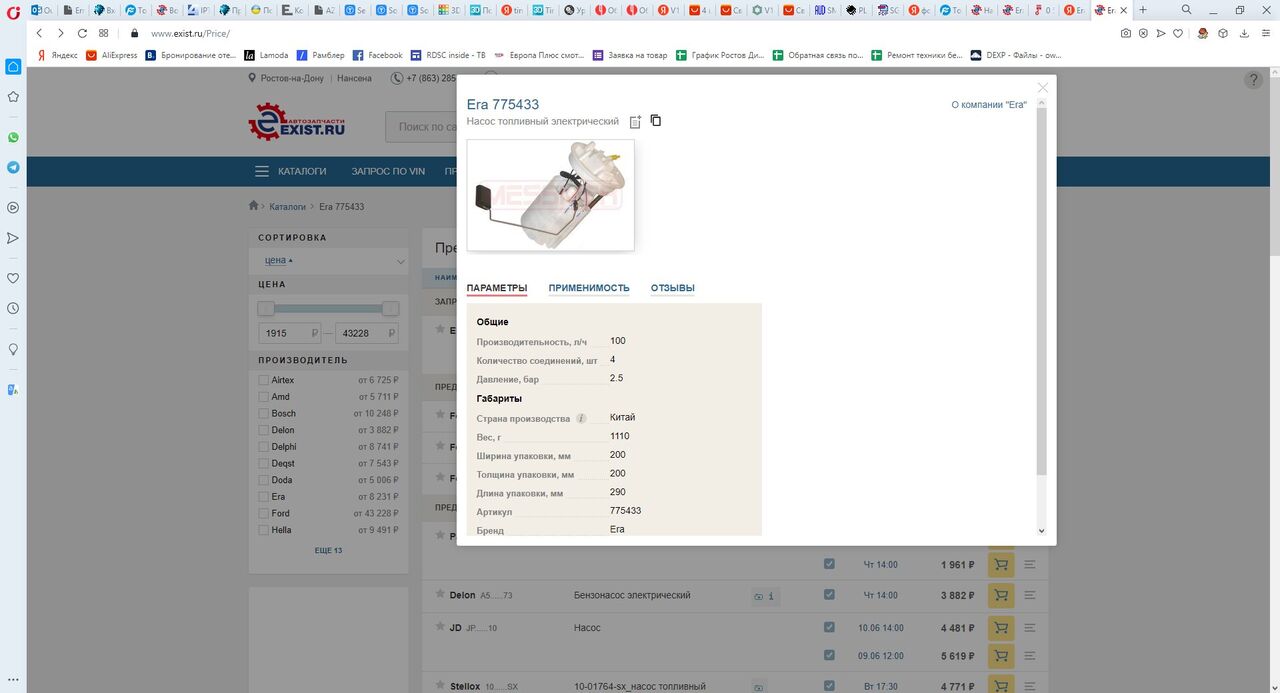Go back in browser navigation

pos(40,33)
